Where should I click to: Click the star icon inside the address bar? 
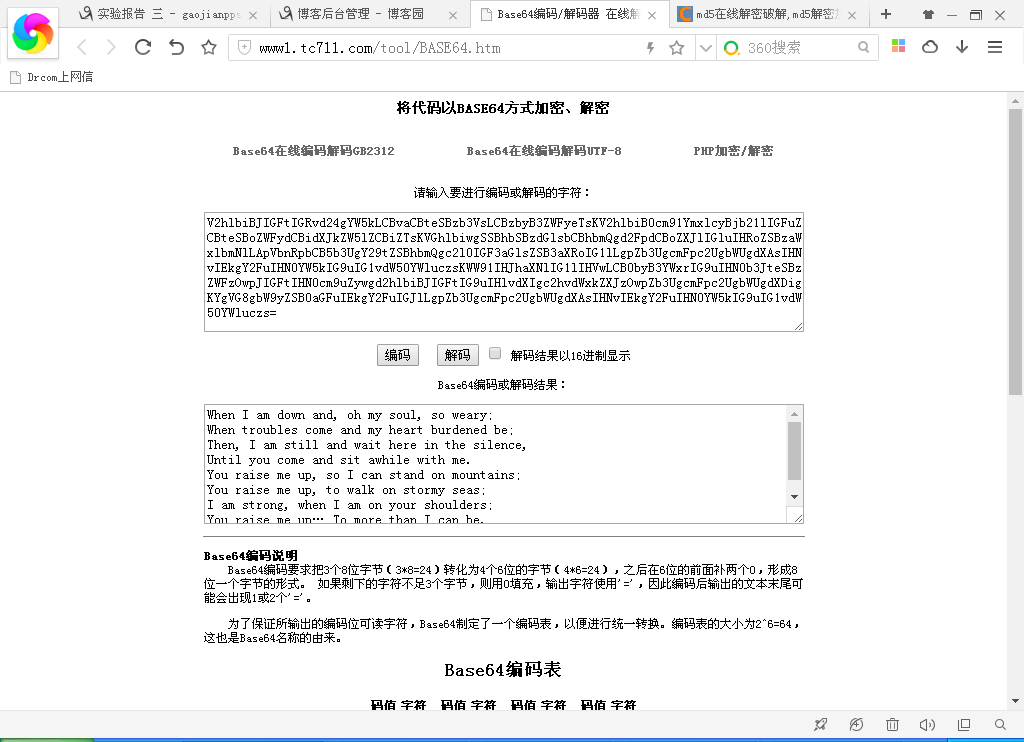[x=677, y=48]
